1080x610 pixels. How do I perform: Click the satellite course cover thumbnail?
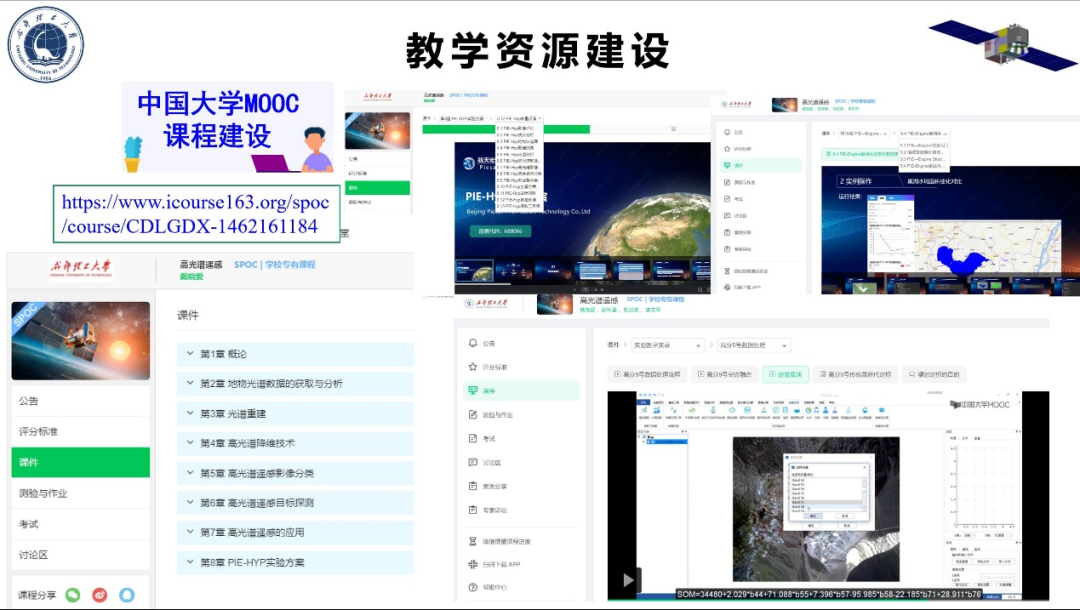tap(80, 340)
